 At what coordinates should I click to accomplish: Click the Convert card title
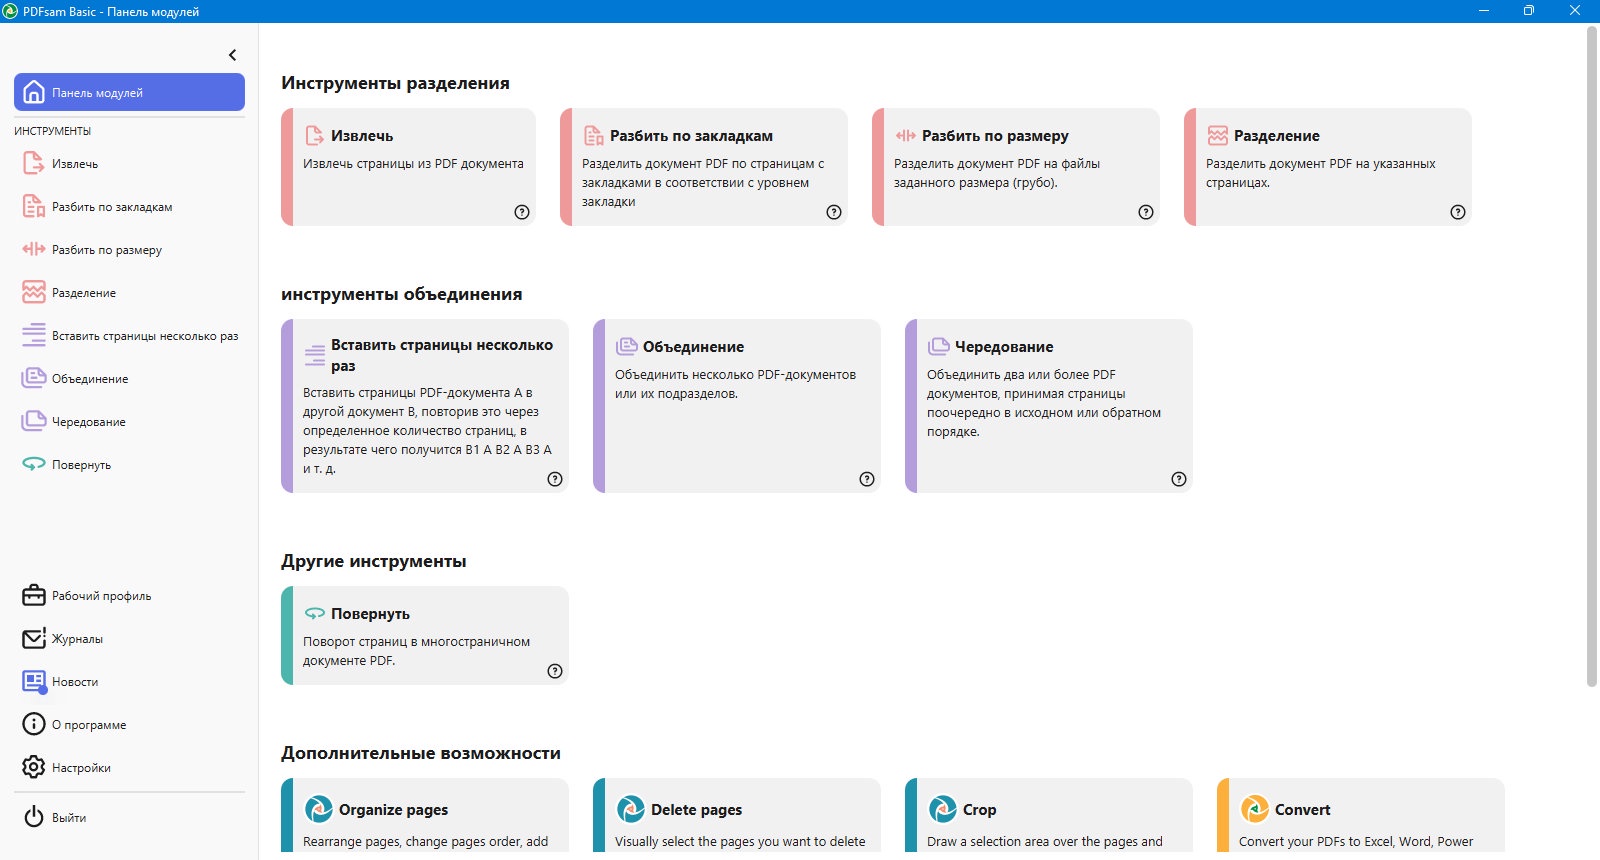(x=1302, y=810)
